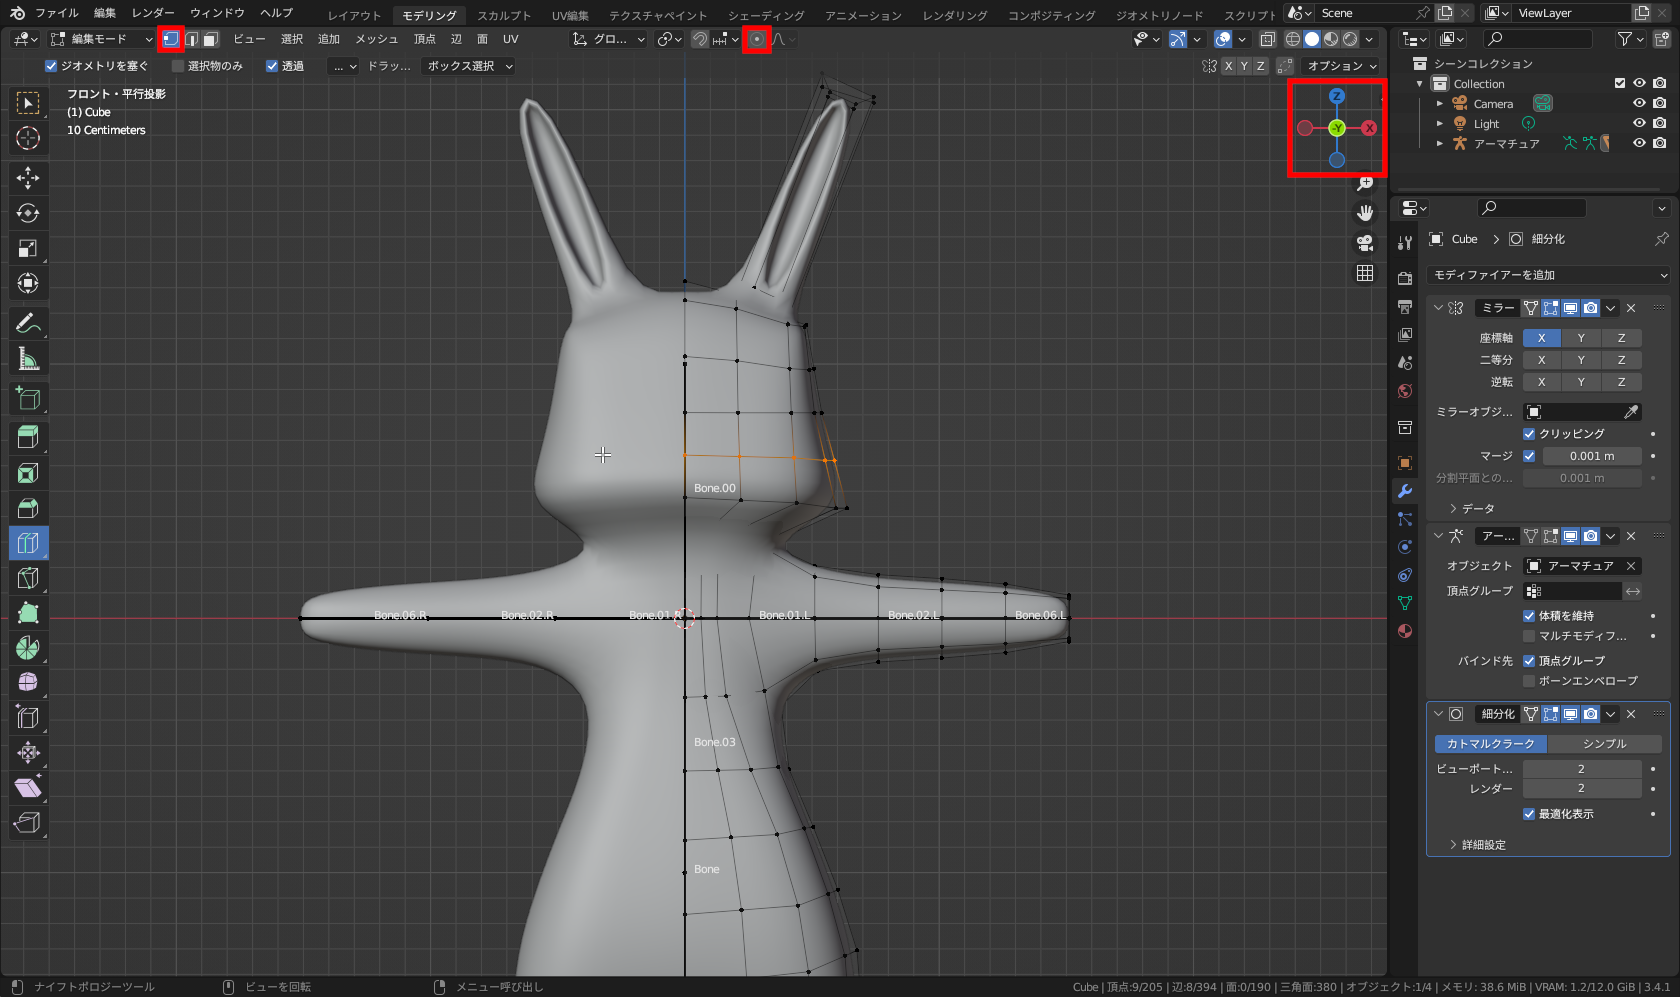Open the Add Modifier dropdown
The height and width of the screenshot is (997, 1680).
point(1549,275)
